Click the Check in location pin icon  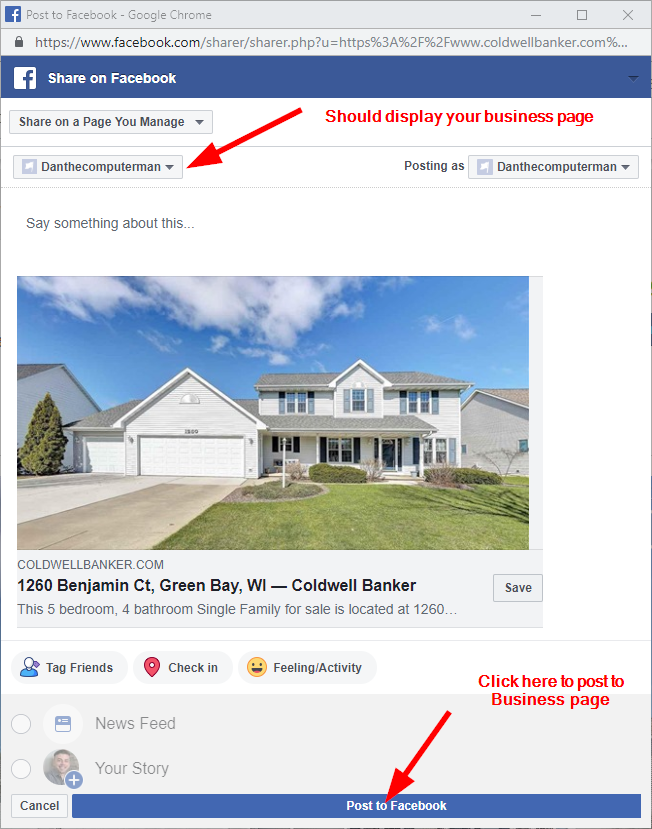click(x=152, y=667)
